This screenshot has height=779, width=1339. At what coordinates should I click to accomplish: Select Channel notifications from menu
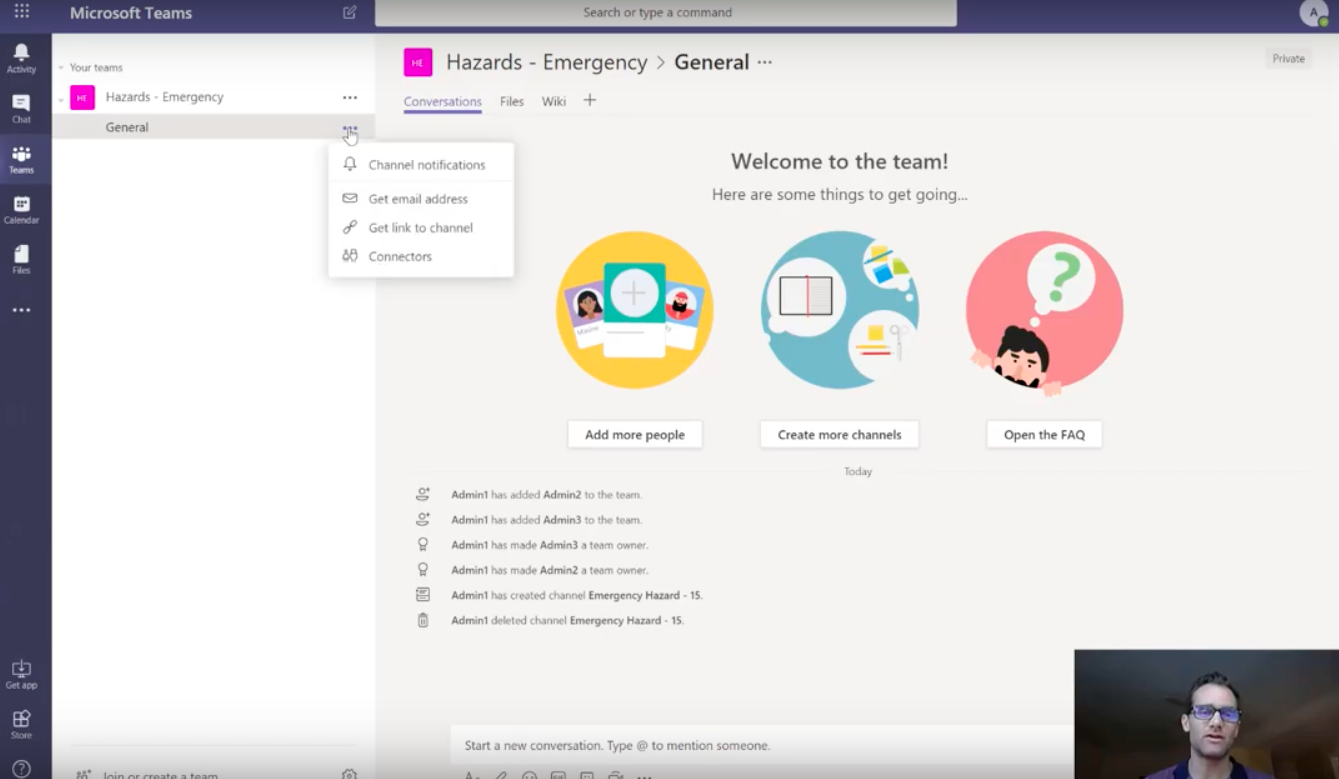(x=421, y=165)
